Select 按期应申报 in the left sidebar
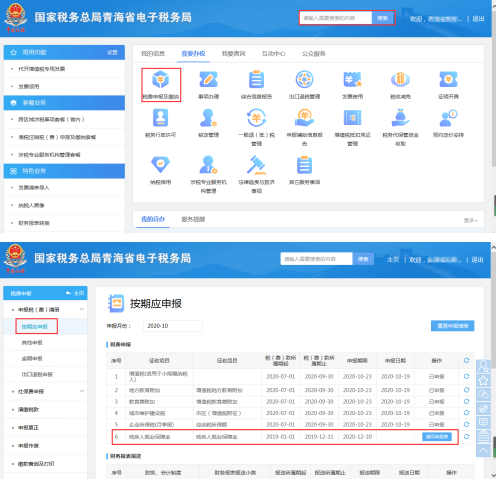The height and width of the screenshot is (481, 496). [x=35, y=326]
